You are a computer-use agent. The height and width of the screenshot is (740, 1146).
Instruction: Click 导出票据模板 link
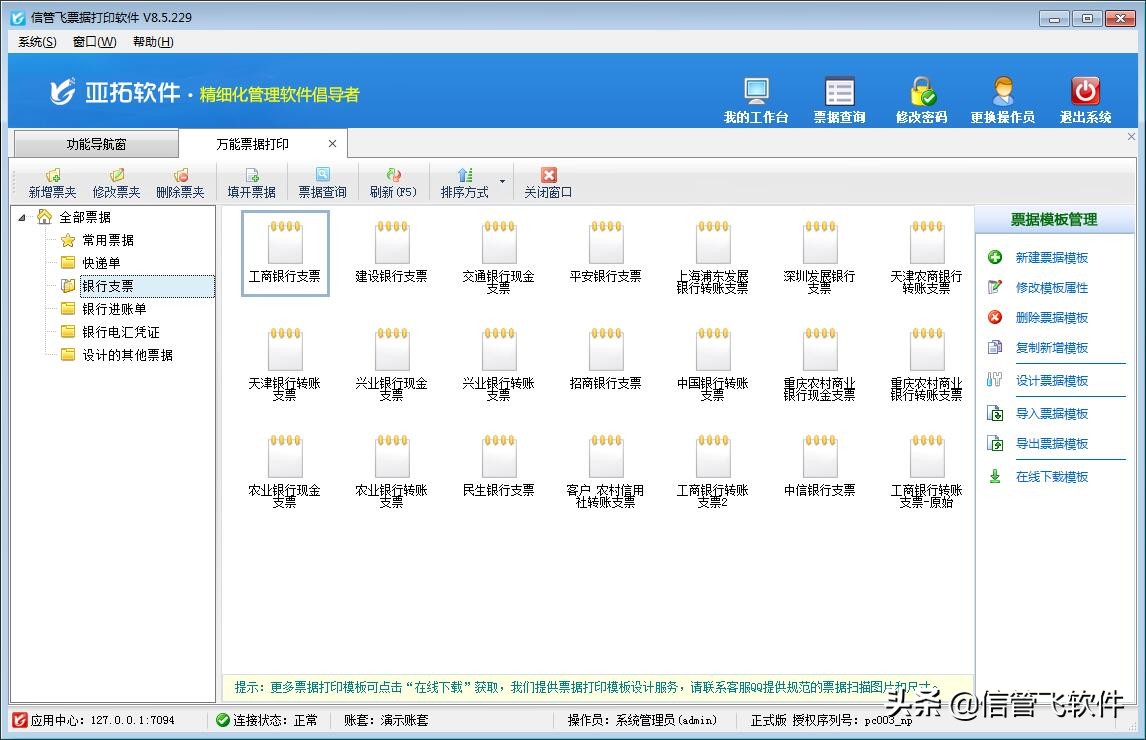coord(1052,443)
